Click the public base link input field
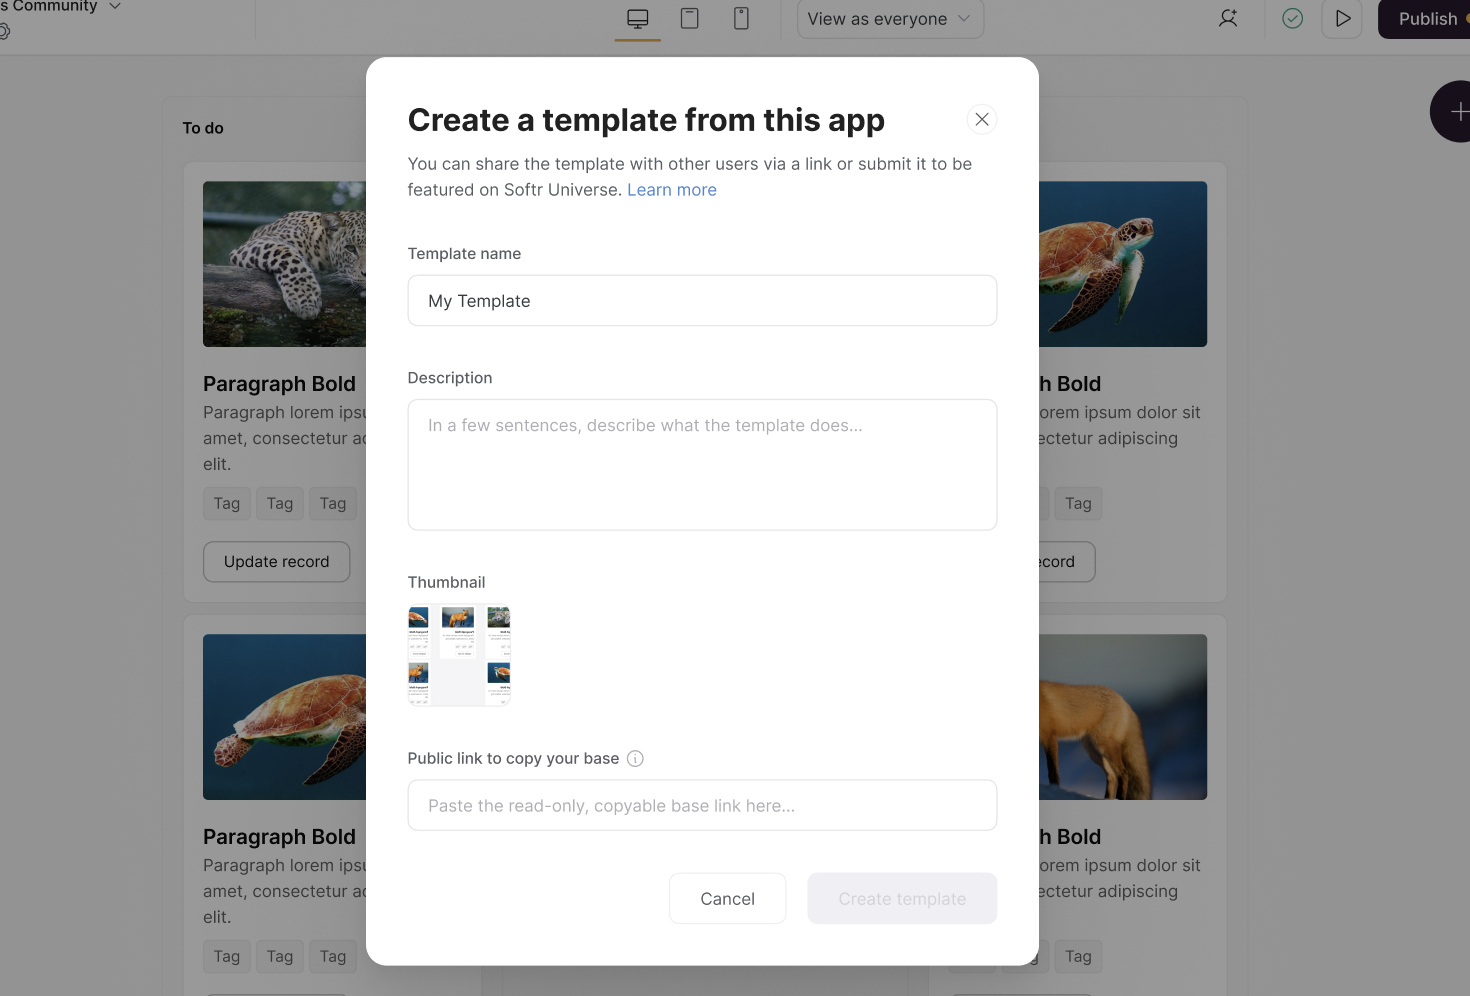 click(702, 805)
